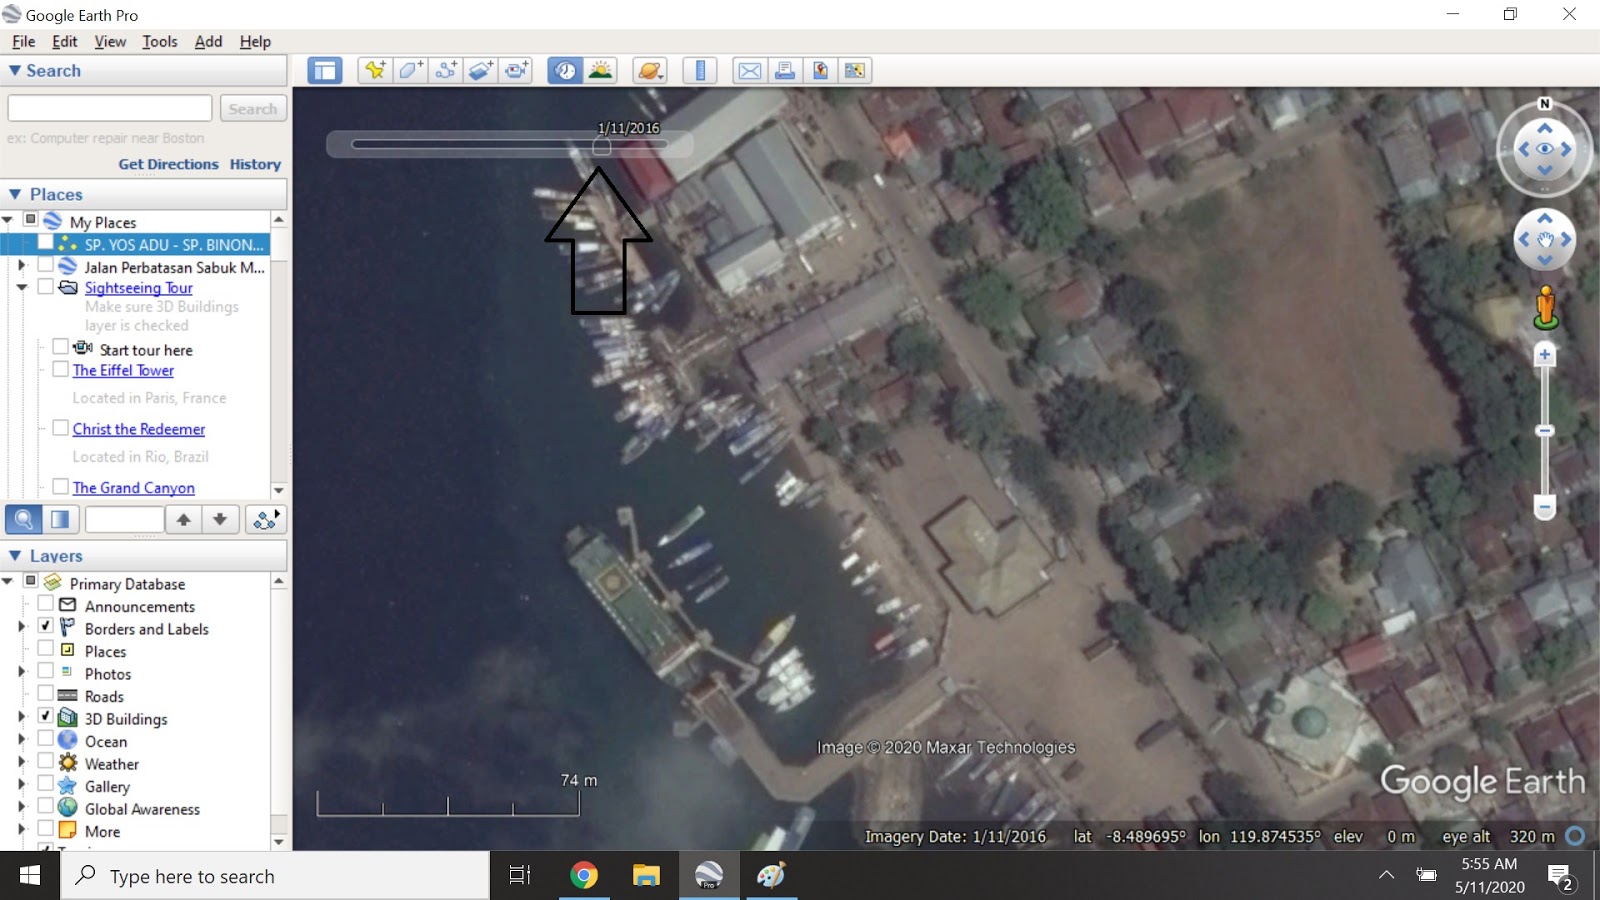This screenshot has height=900, width=1600.
Task: Add a placemark with the pushpin tool
Action: [374, 70]
